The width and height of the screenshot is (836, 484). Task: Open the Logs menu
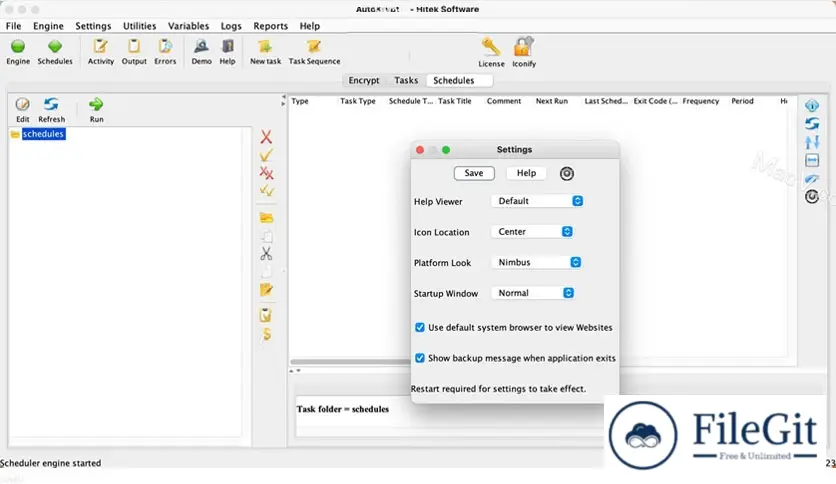point(231,26)
